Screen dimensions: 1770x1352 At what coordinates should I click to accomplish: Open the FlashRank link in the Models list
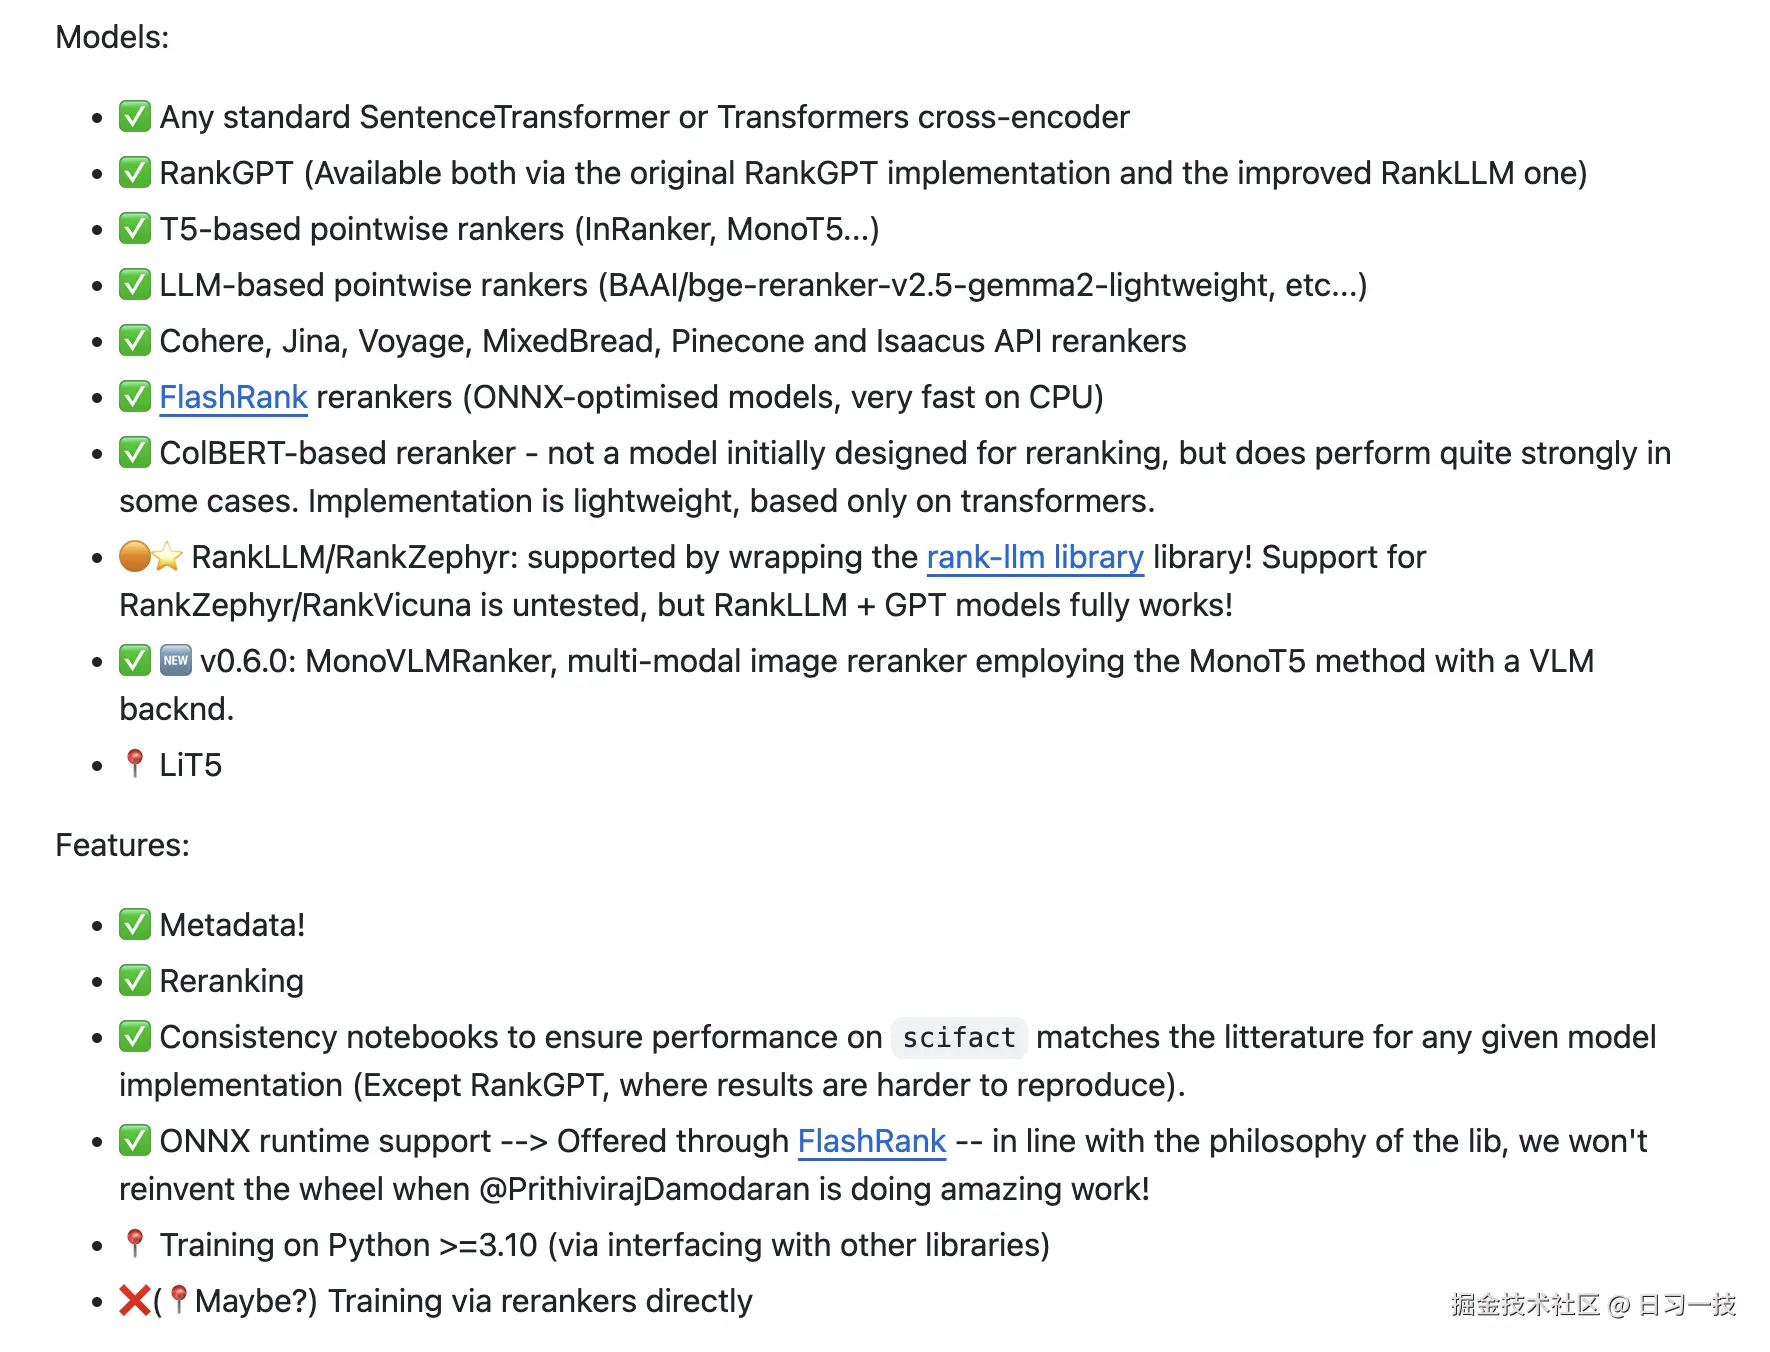click(233, 397)
